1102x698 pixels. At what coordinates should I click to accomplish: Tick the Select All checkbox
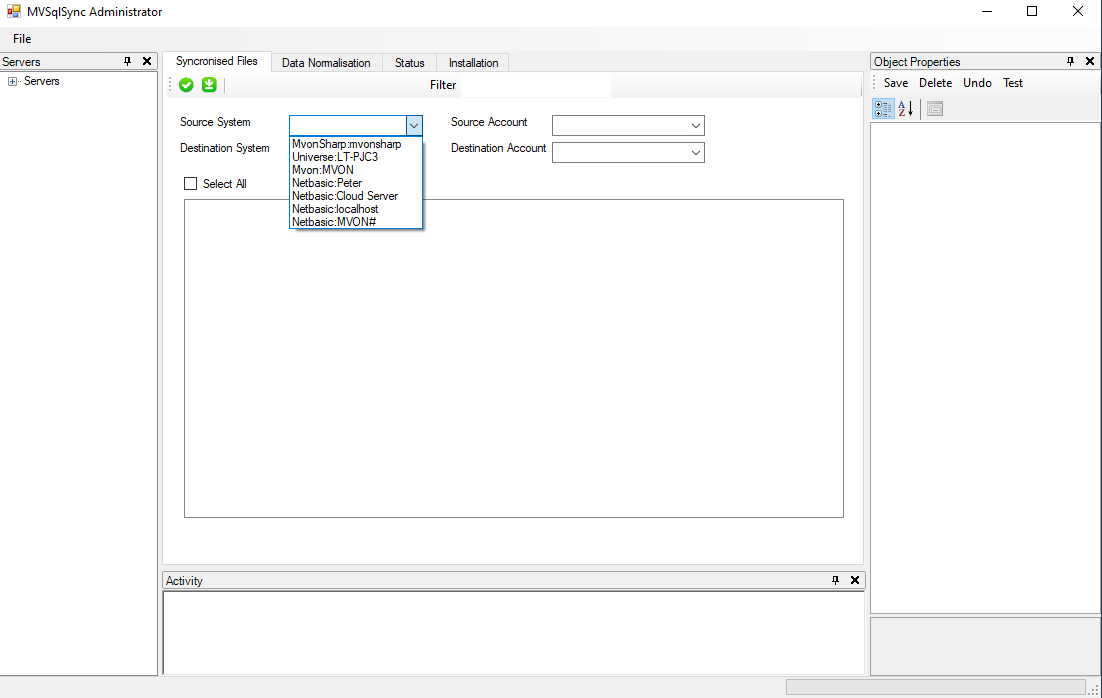click(x=190, y=183)
